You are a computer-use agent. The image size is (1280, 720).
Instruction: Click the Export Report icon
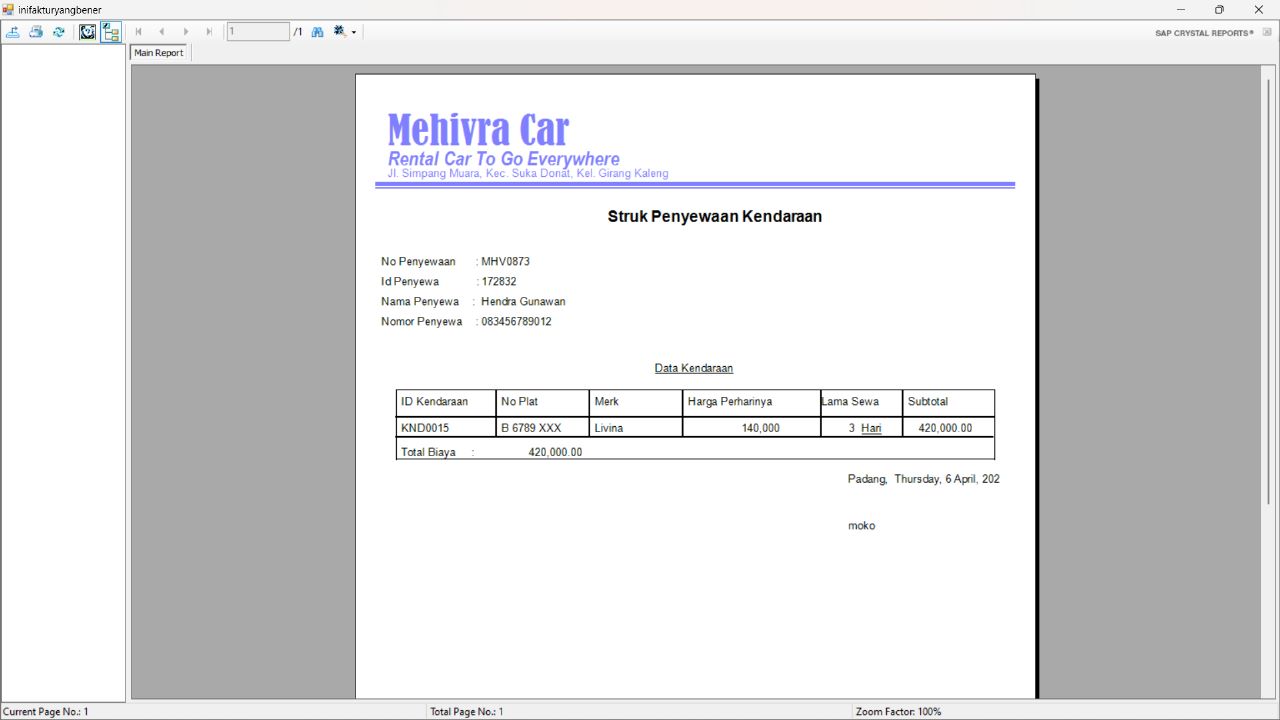click(x=13, y=31)
